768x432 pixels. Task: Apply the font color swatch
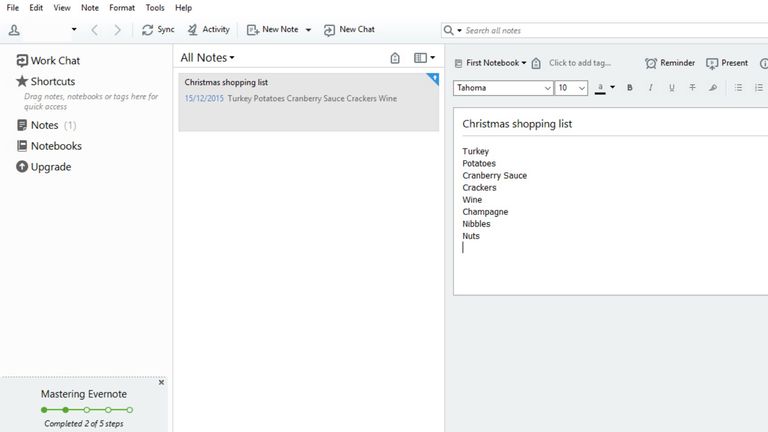[600, 88]
